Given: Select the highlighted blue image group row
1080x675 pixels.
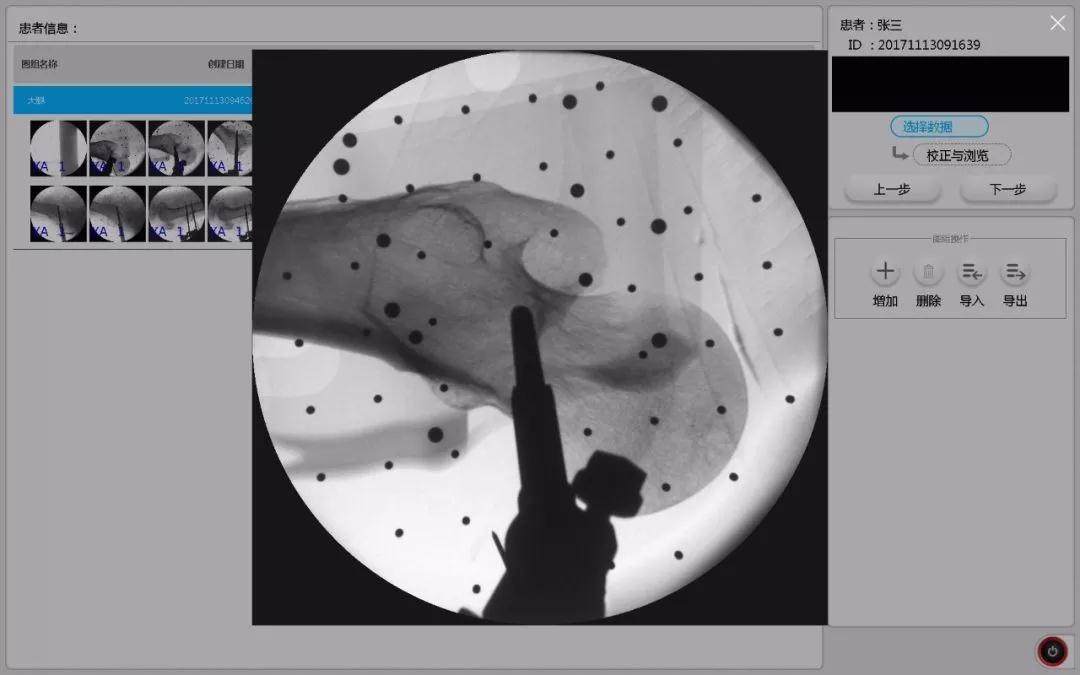Looking at the screenshot, I should 130,100.
